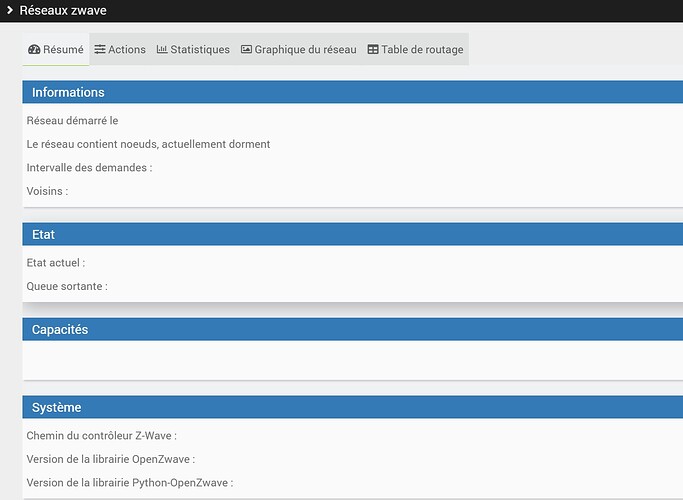Image resolution: width=683 pixels, height=500 pixels.
Task: Click the 'Voisins :' label
Action: (x=47, y=191)
